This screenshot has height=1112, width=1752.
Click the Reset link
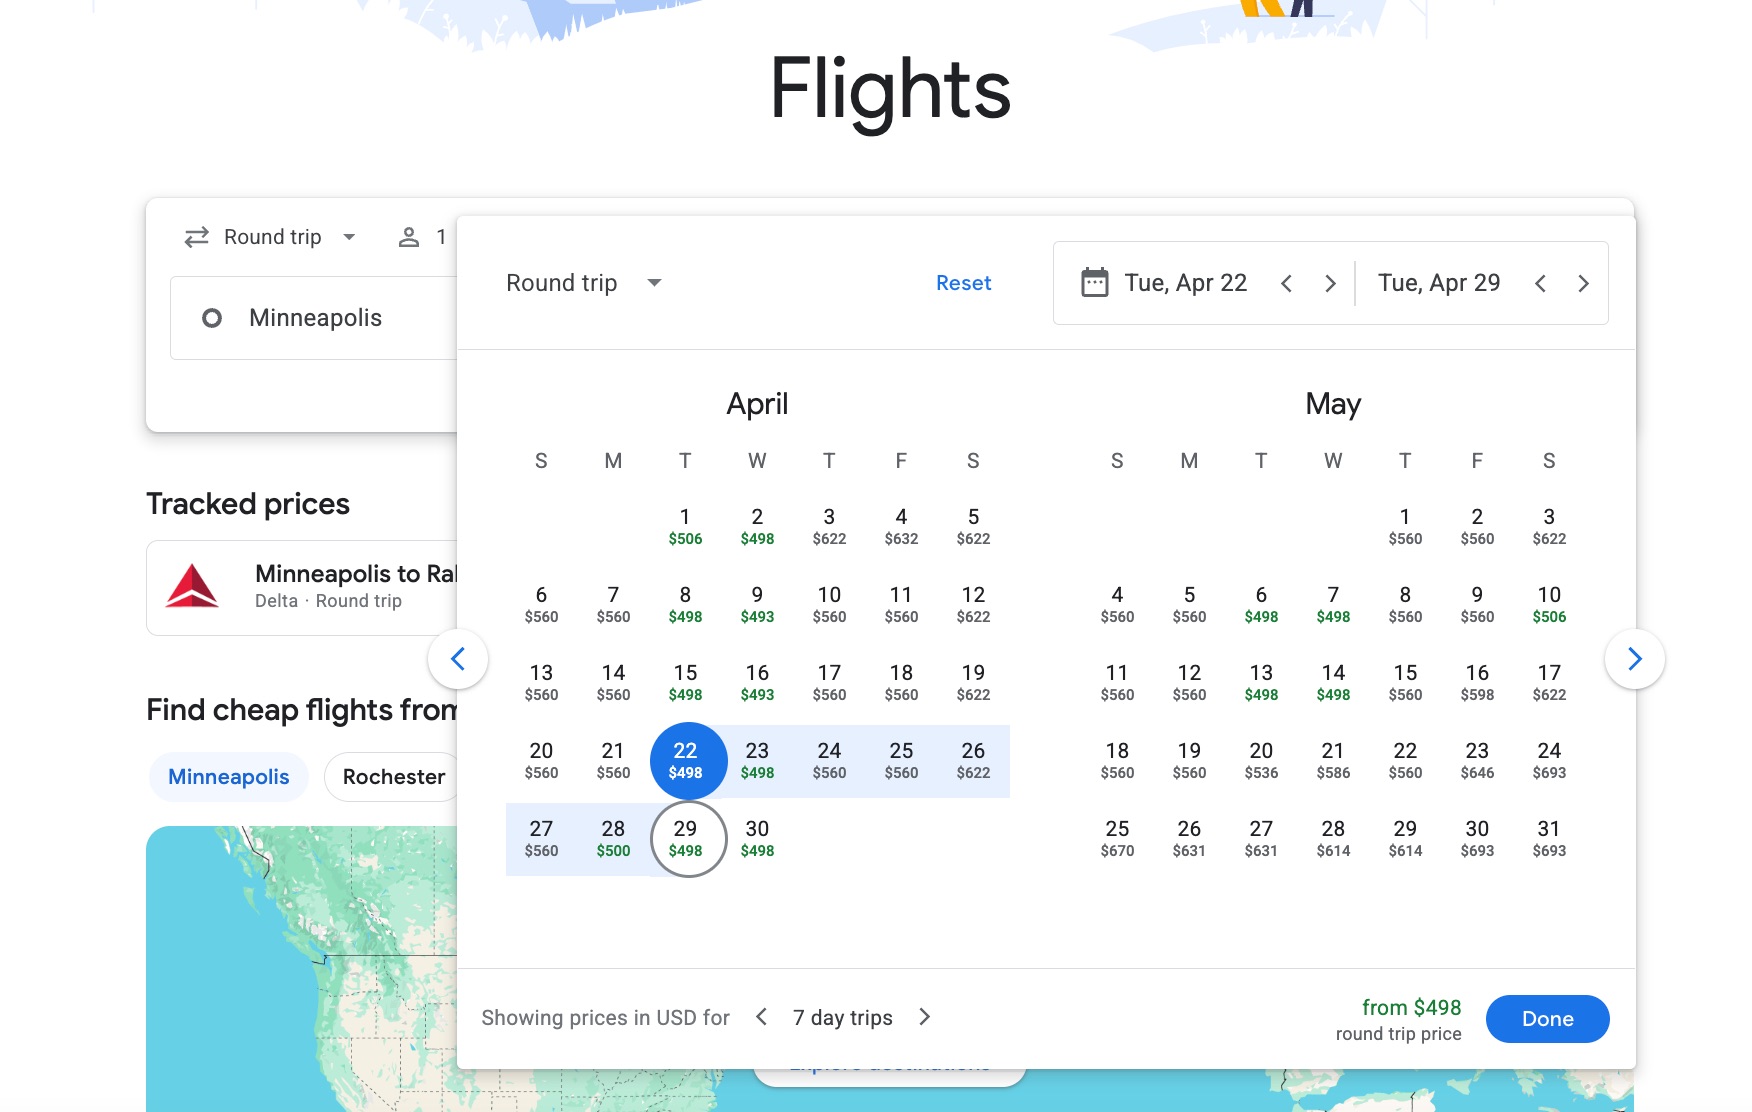coord(962,283)
